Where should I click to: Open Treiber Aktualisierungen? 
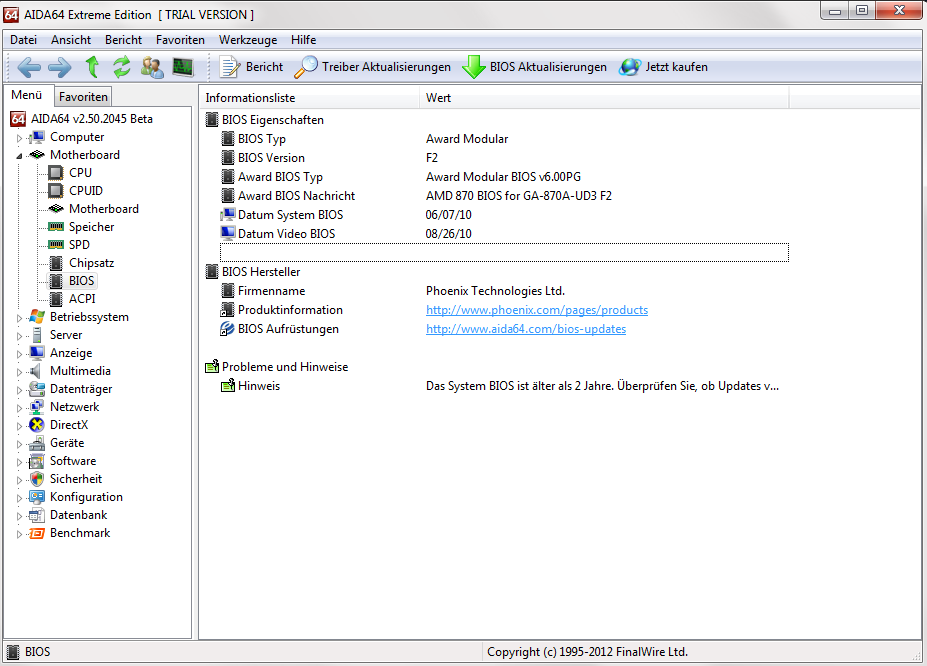click(x=372, y=67)
